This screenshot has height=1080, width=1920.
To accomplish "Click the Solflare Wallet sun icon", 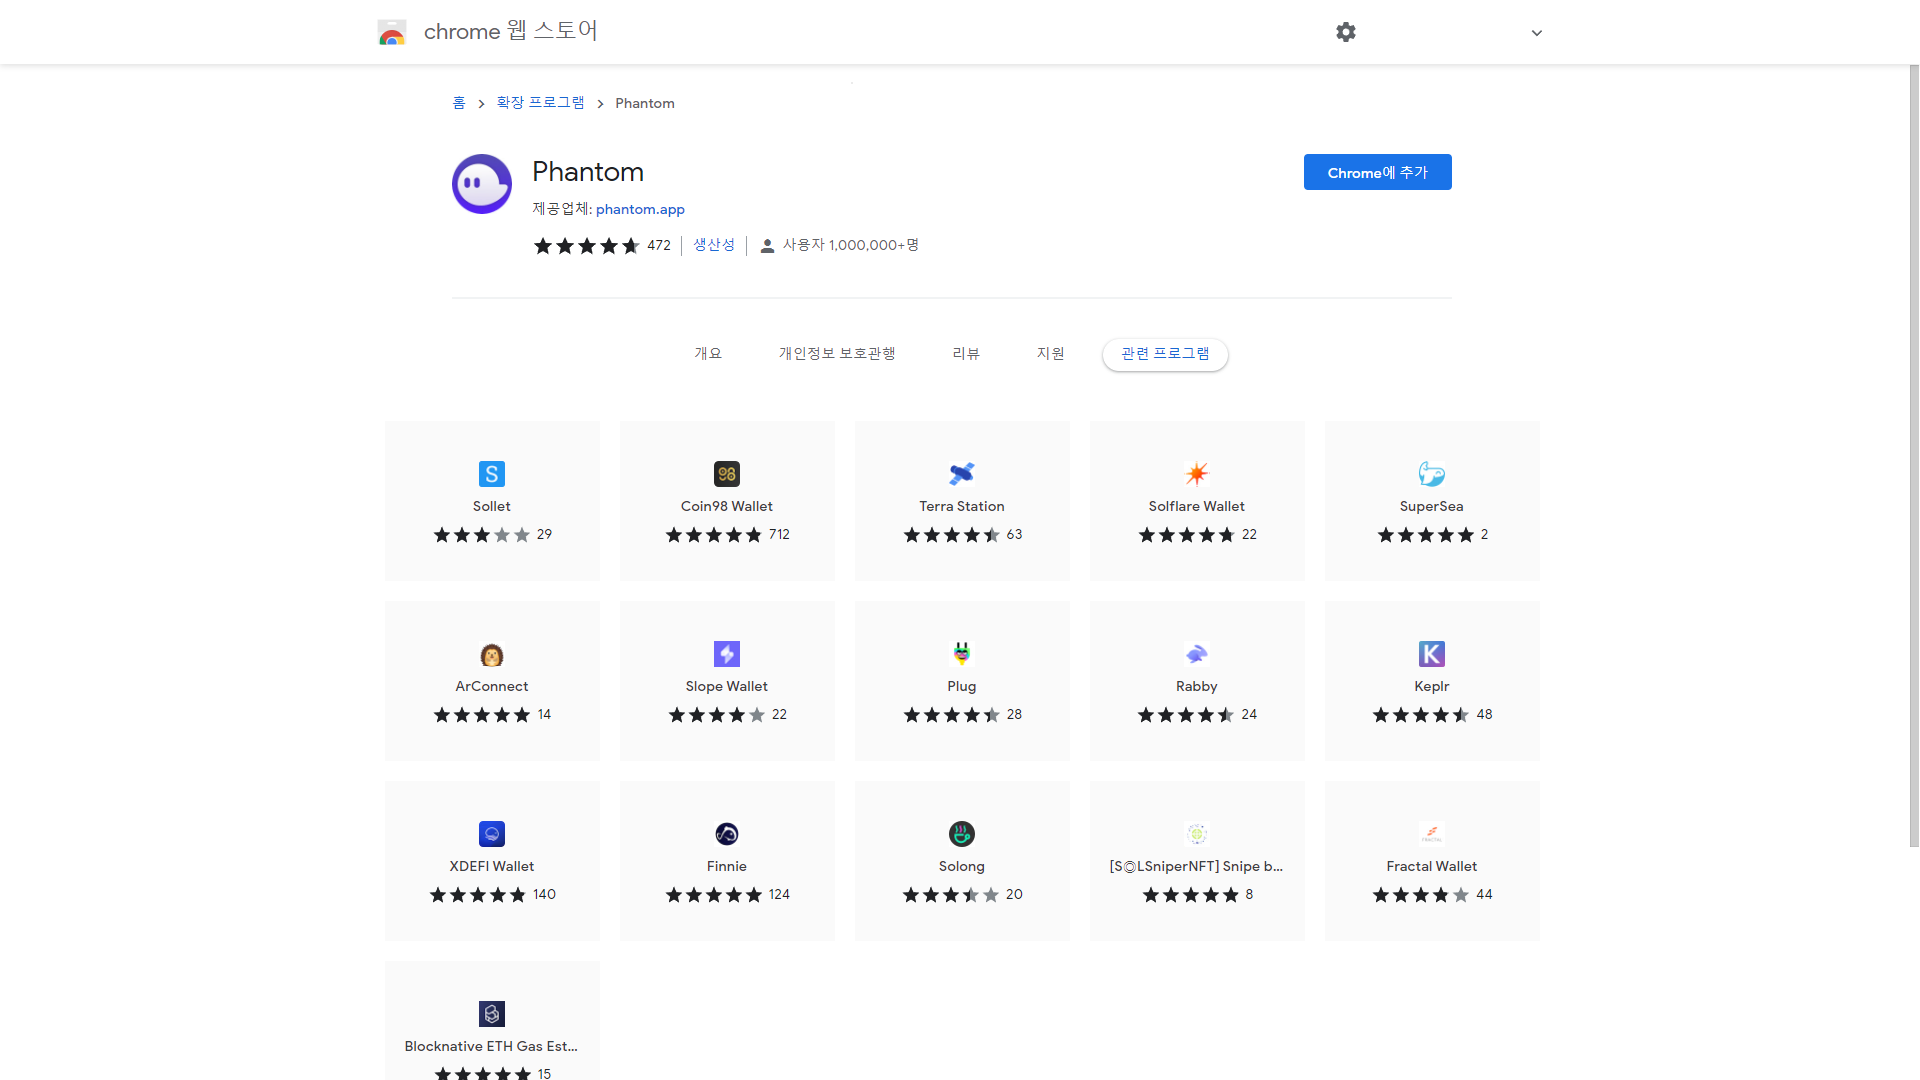I will tap(1197, 474).
